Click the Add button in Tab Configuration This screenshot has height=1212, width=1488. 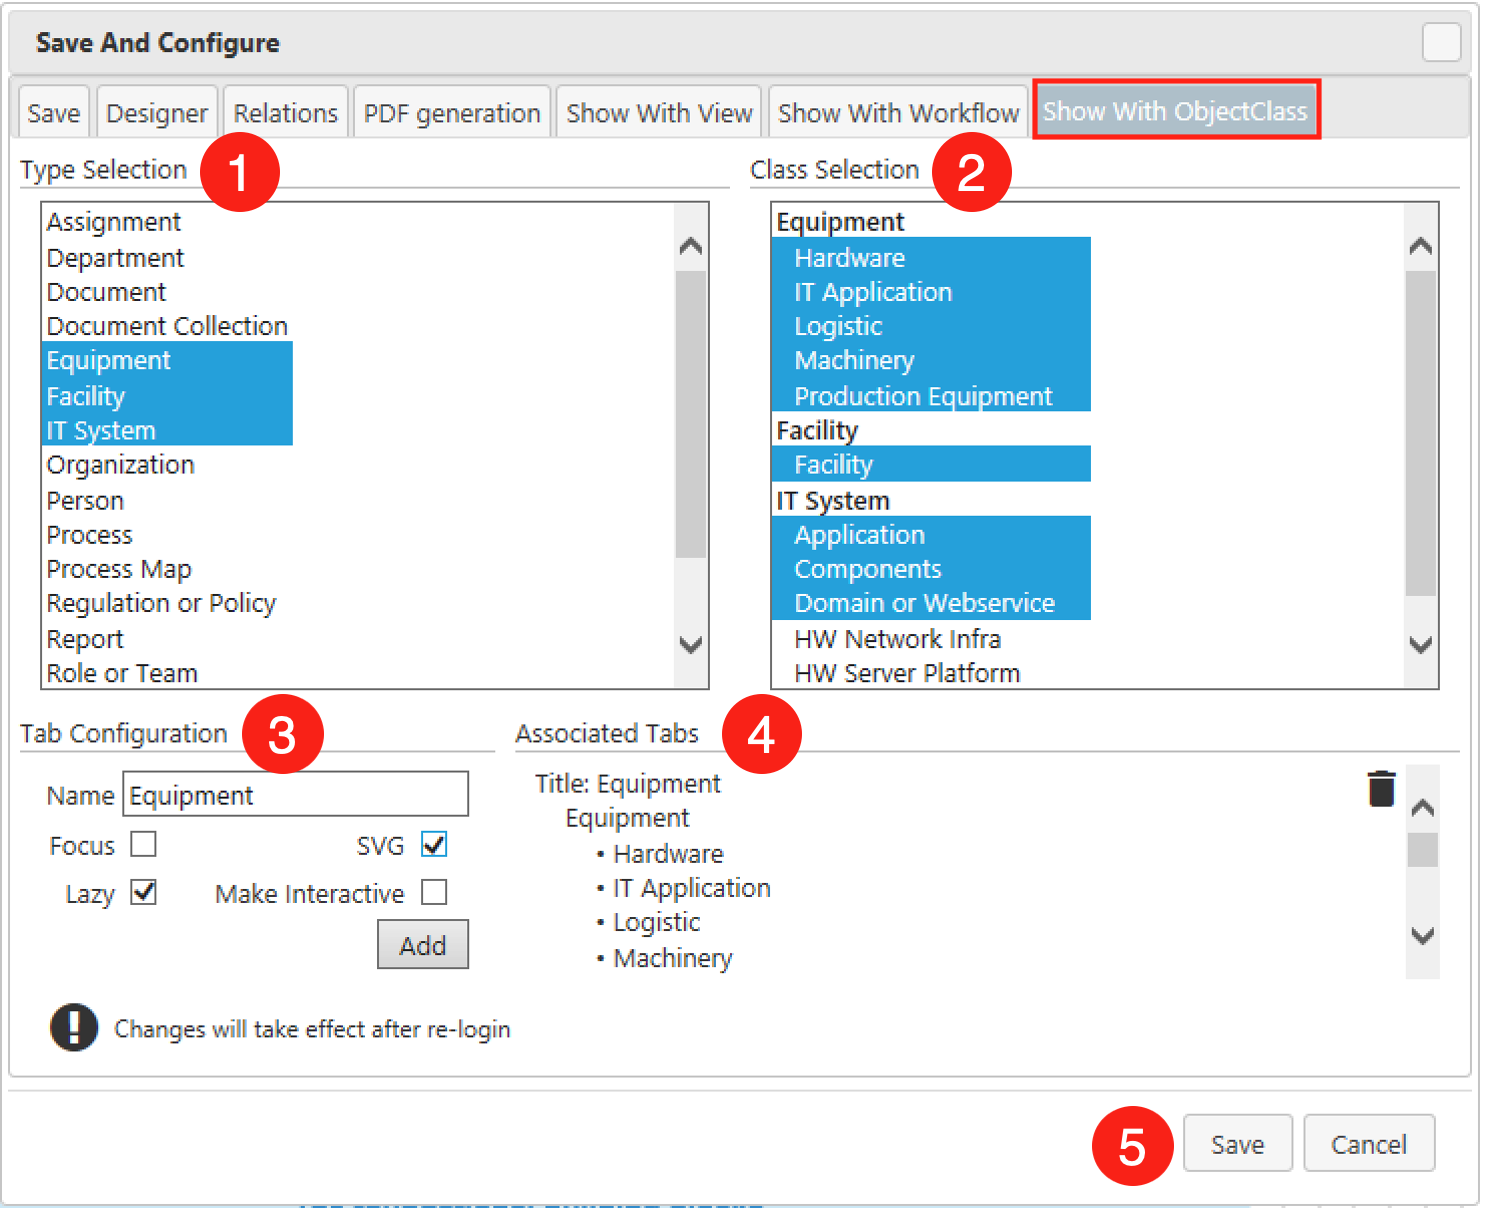(423, 945)
